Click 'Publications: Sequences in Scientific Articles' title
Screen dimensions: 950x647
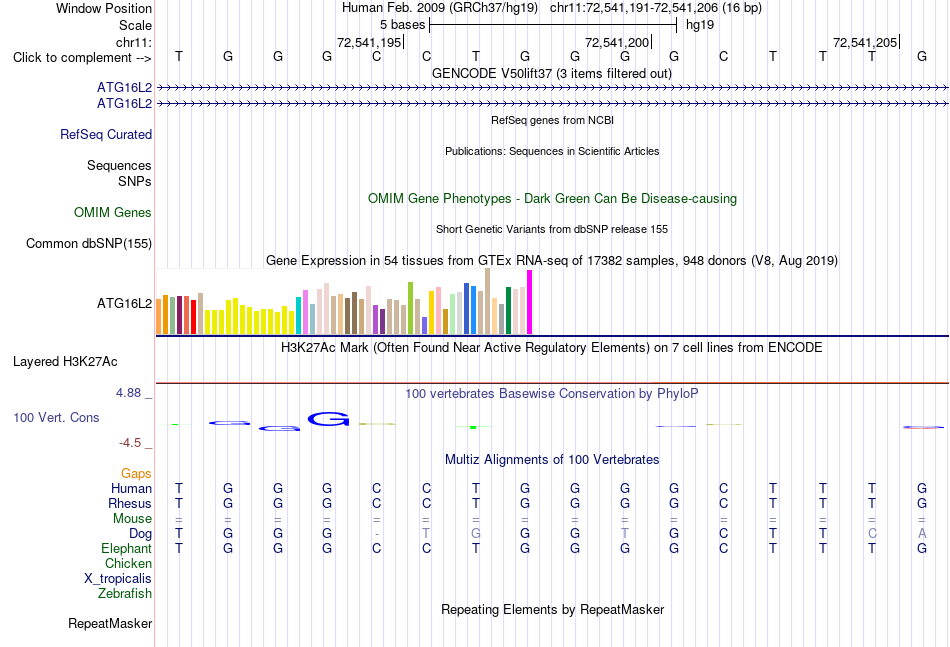[552, 151]
